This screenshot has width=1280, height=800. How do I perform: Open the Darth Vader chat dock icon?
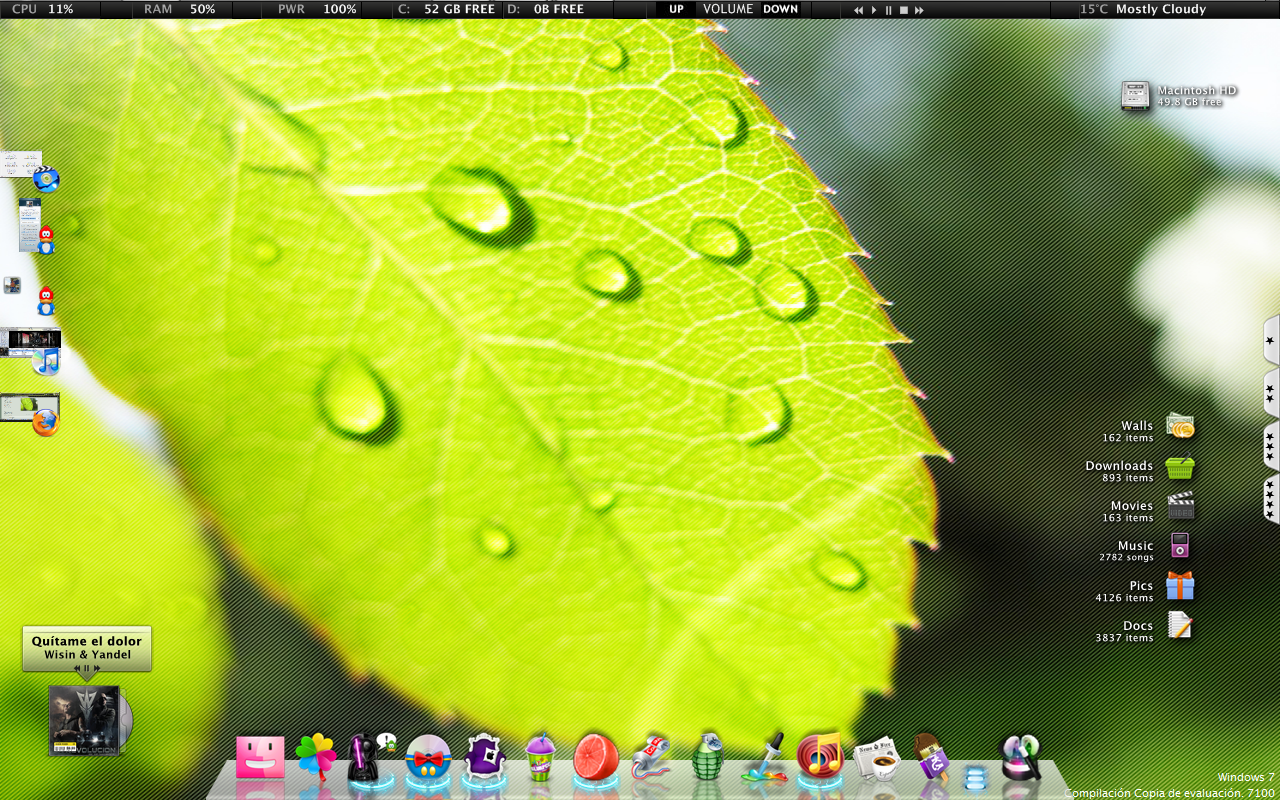(370, 757)
